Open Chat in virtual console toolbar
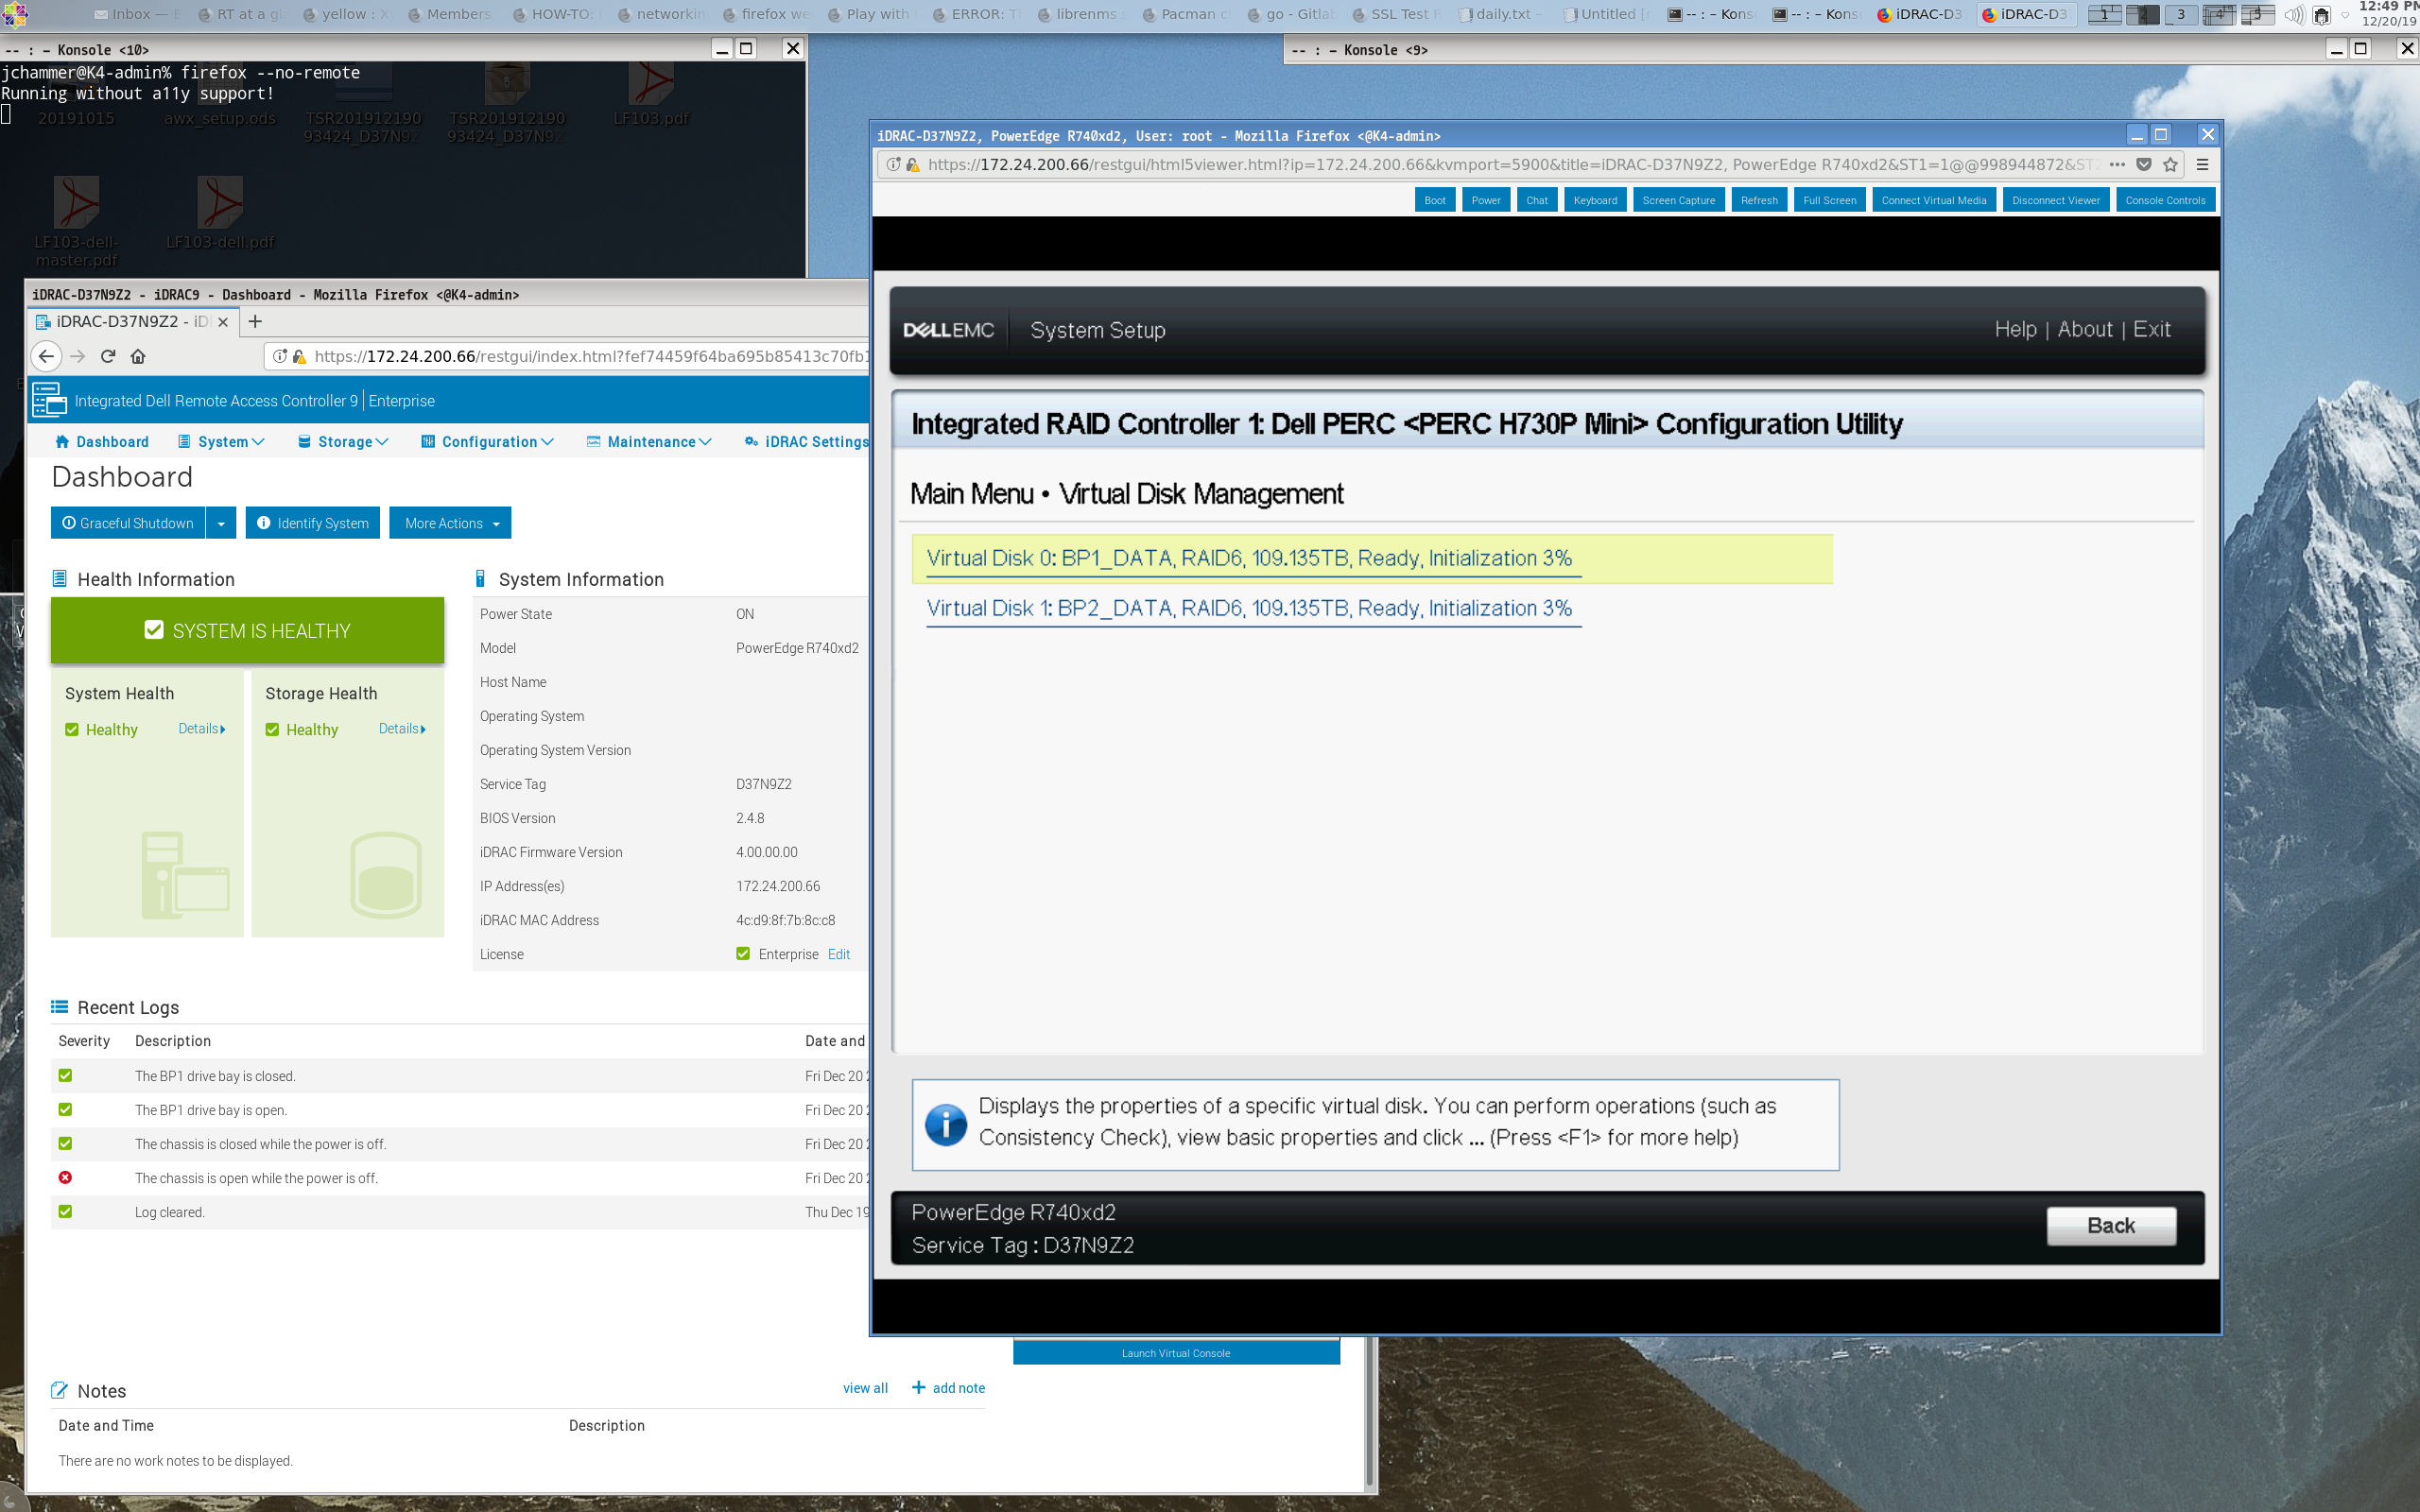 (x=1537, y=200)
